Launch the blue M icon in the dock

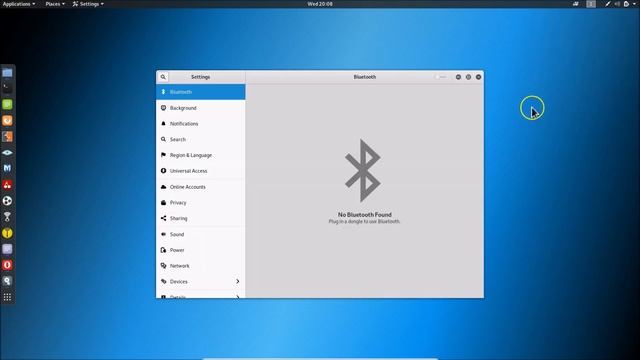tap(7, 168)
